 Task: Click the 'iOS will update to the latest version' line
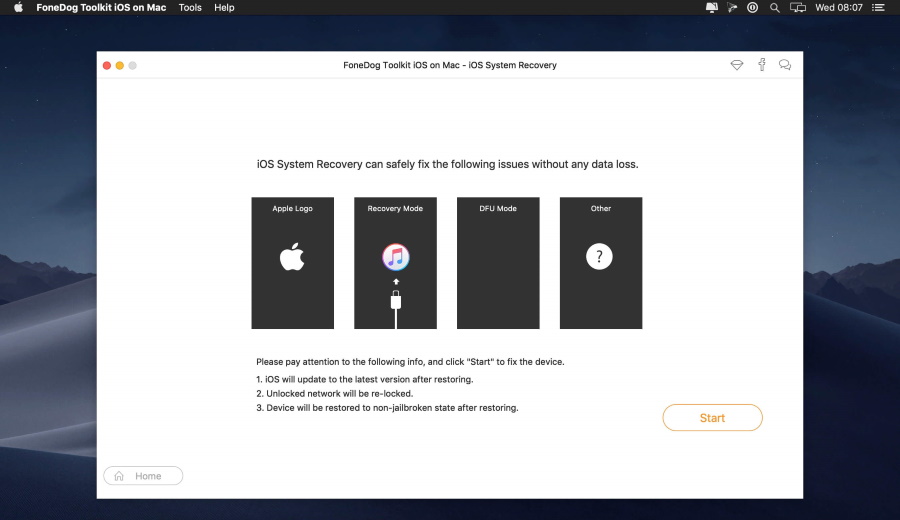point(364,379)
